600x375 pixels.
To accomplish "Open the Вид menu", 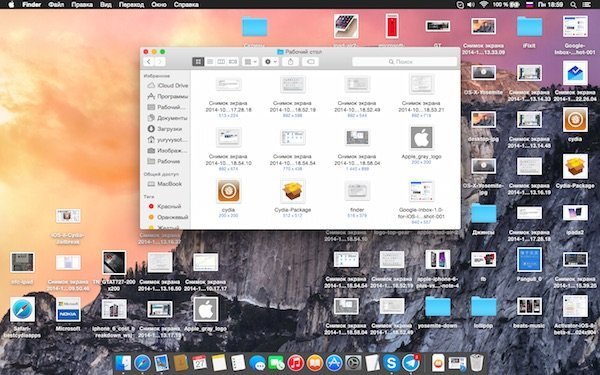I will pyautogui.click(x=106, y=5).
